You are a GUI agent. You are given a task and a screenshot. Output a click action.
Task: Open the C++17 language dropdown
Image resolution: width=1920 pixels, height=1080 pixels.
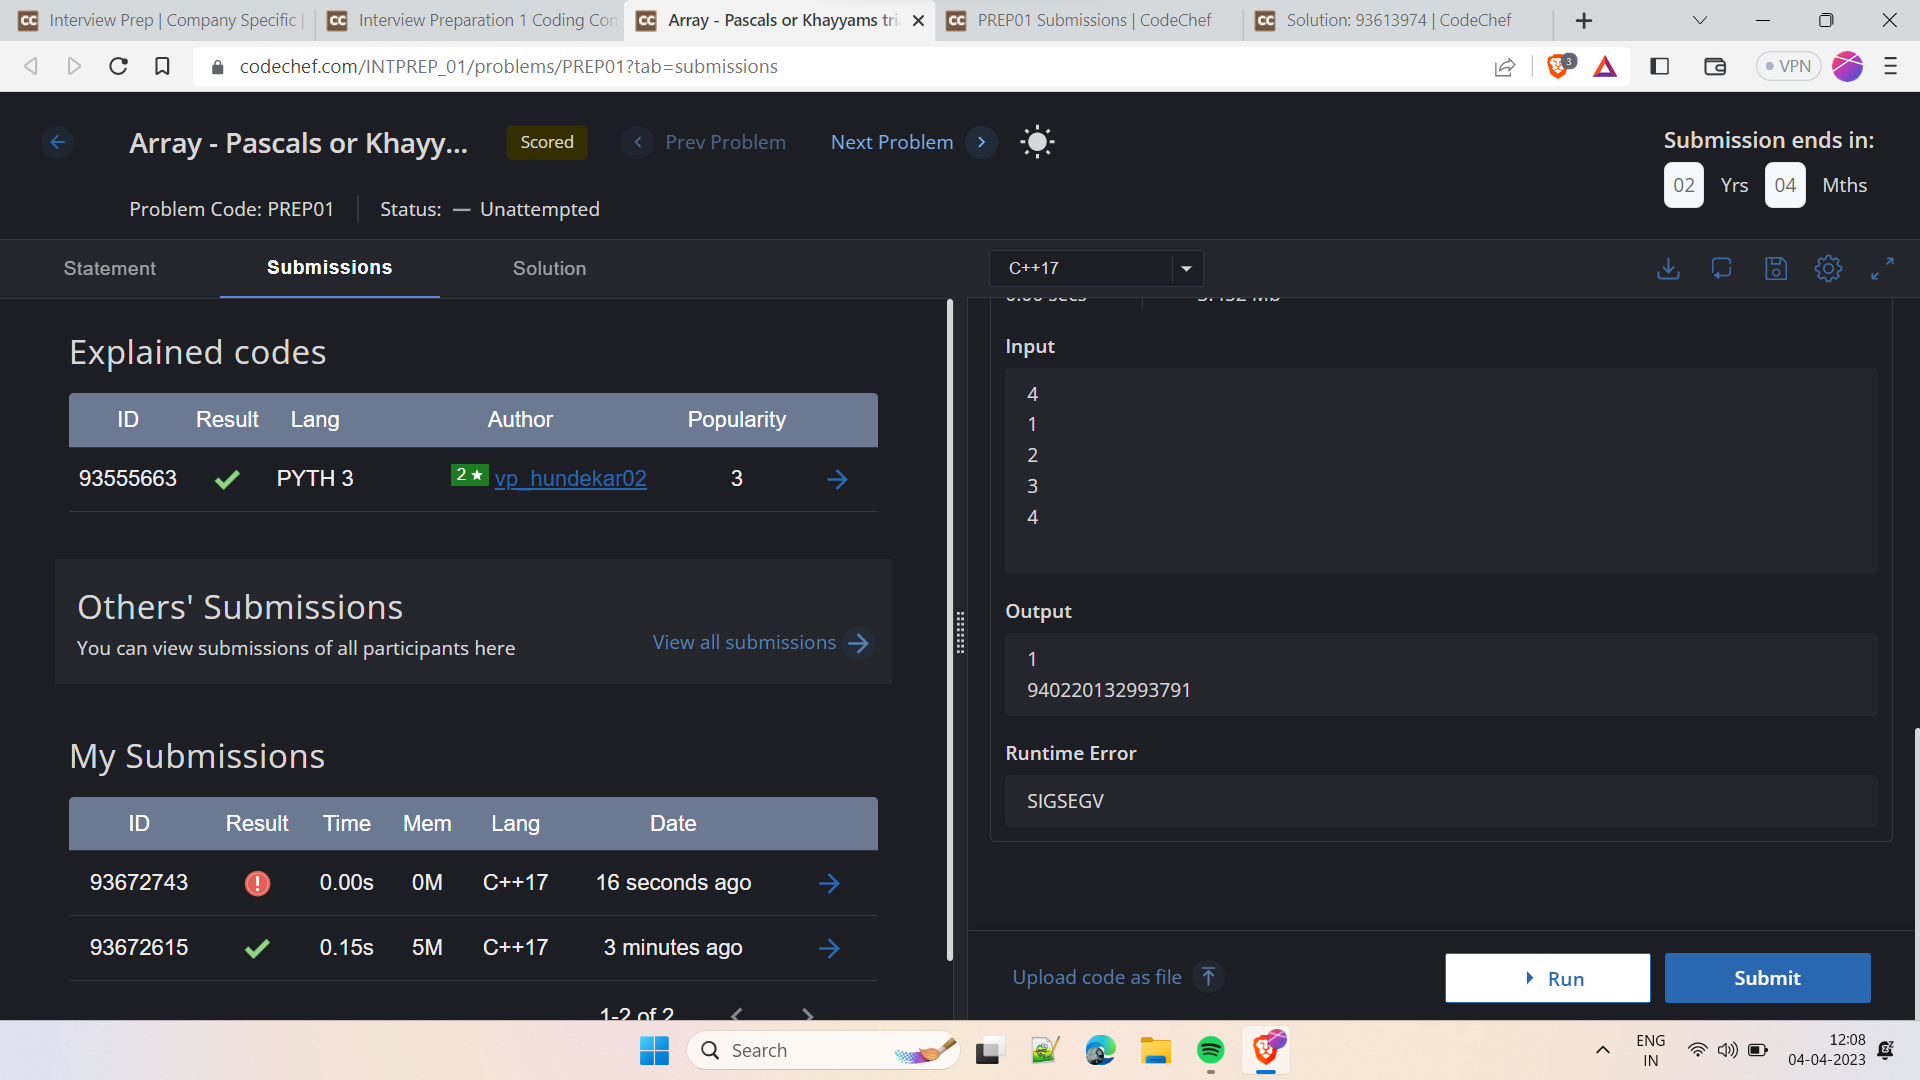coord(1096,268)
